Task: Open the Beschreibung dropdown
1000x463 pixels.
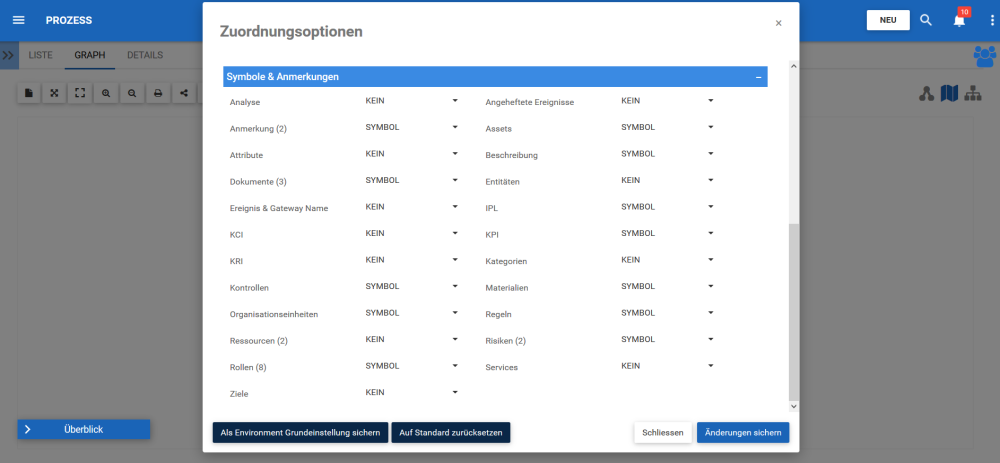Action: [667, 154]
